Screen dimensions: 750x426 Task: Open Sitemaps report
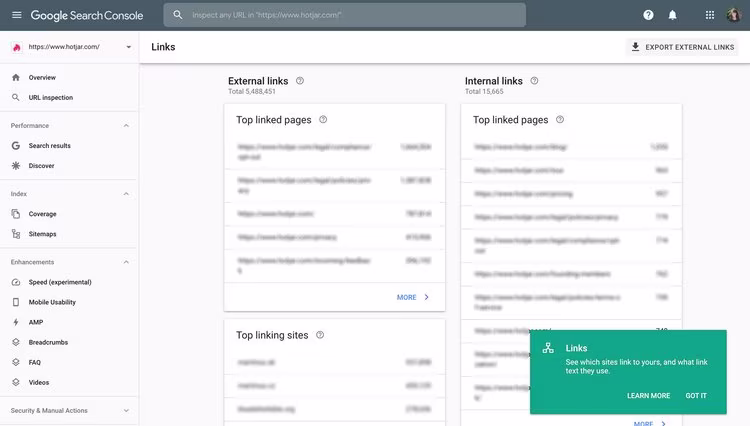click(43, 234)
